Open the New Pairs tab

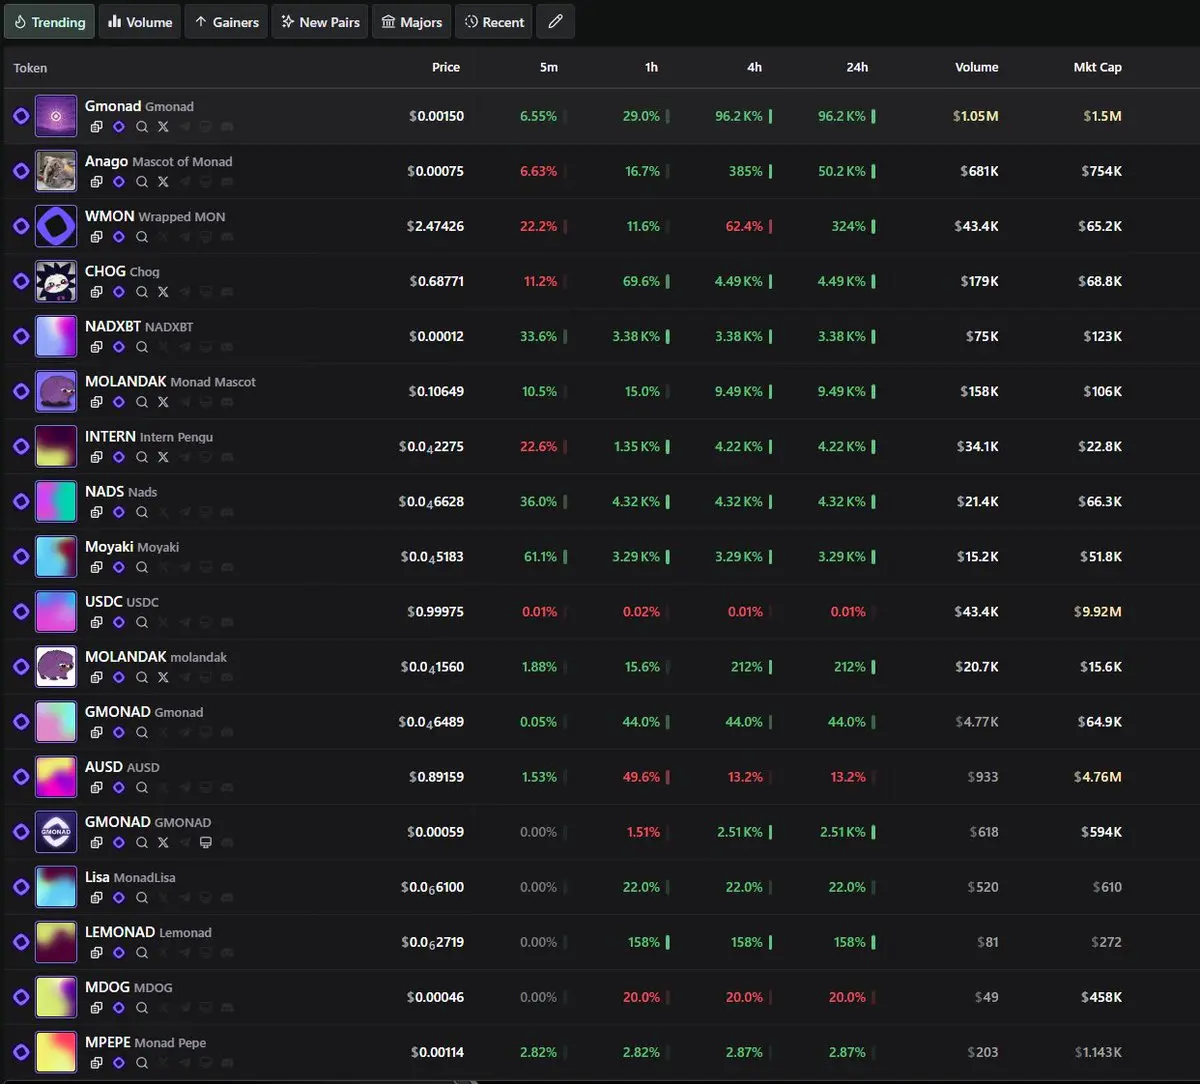(x=320, y=22)
